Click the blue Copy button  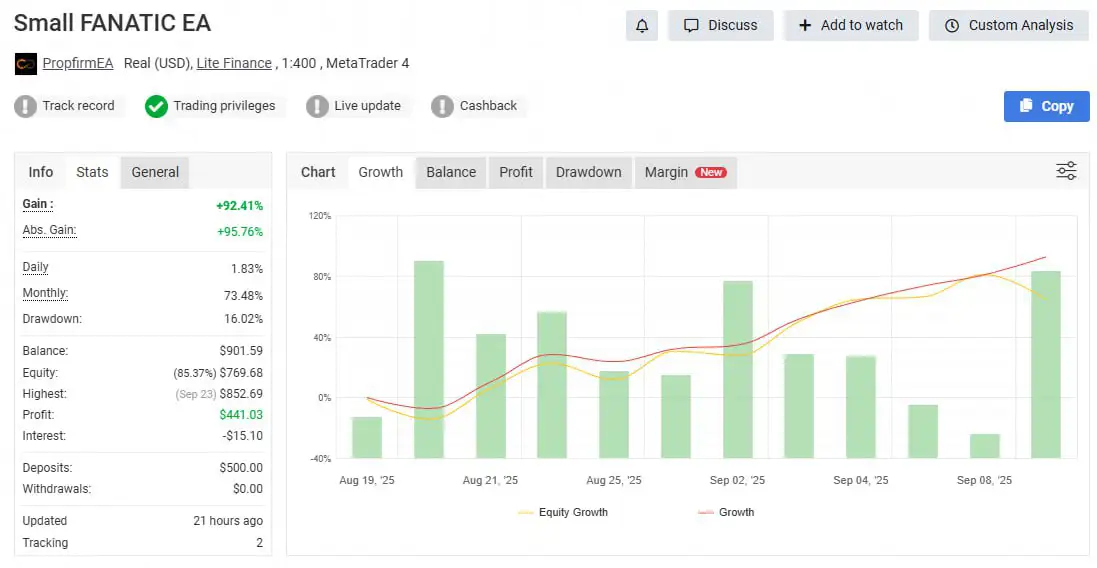(x=1046, y=106)
